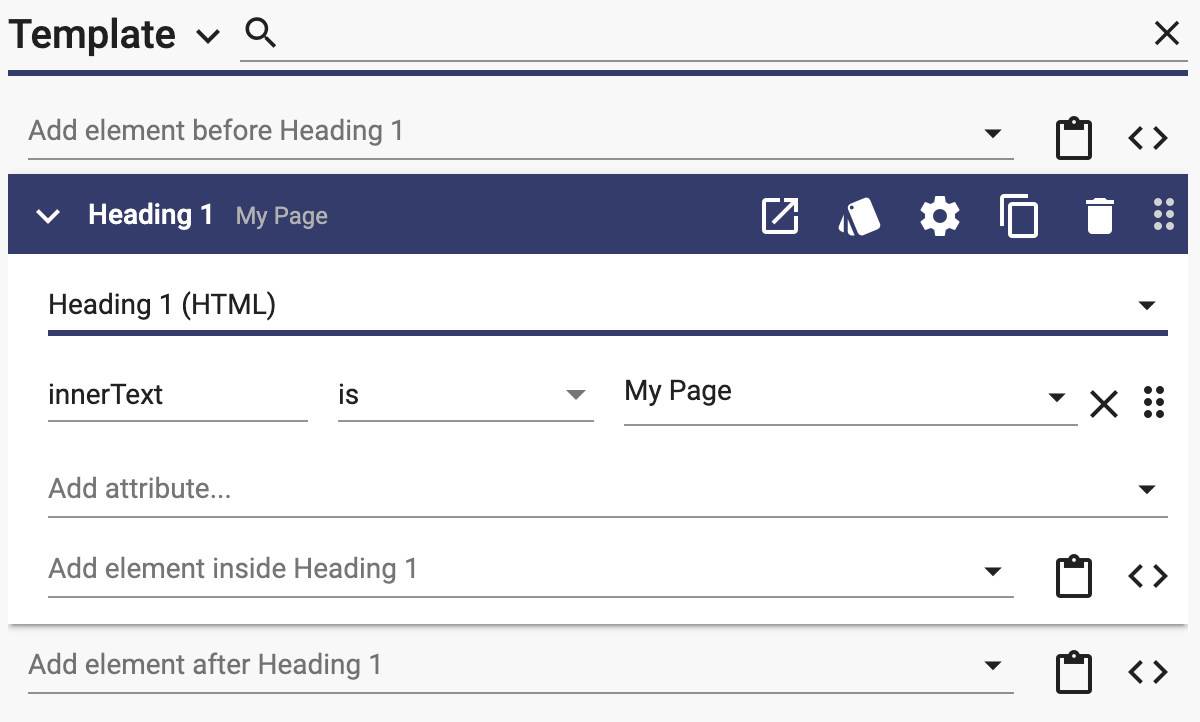
Task: Open Heading 1 element in new window
Action: tap(780, 216)
